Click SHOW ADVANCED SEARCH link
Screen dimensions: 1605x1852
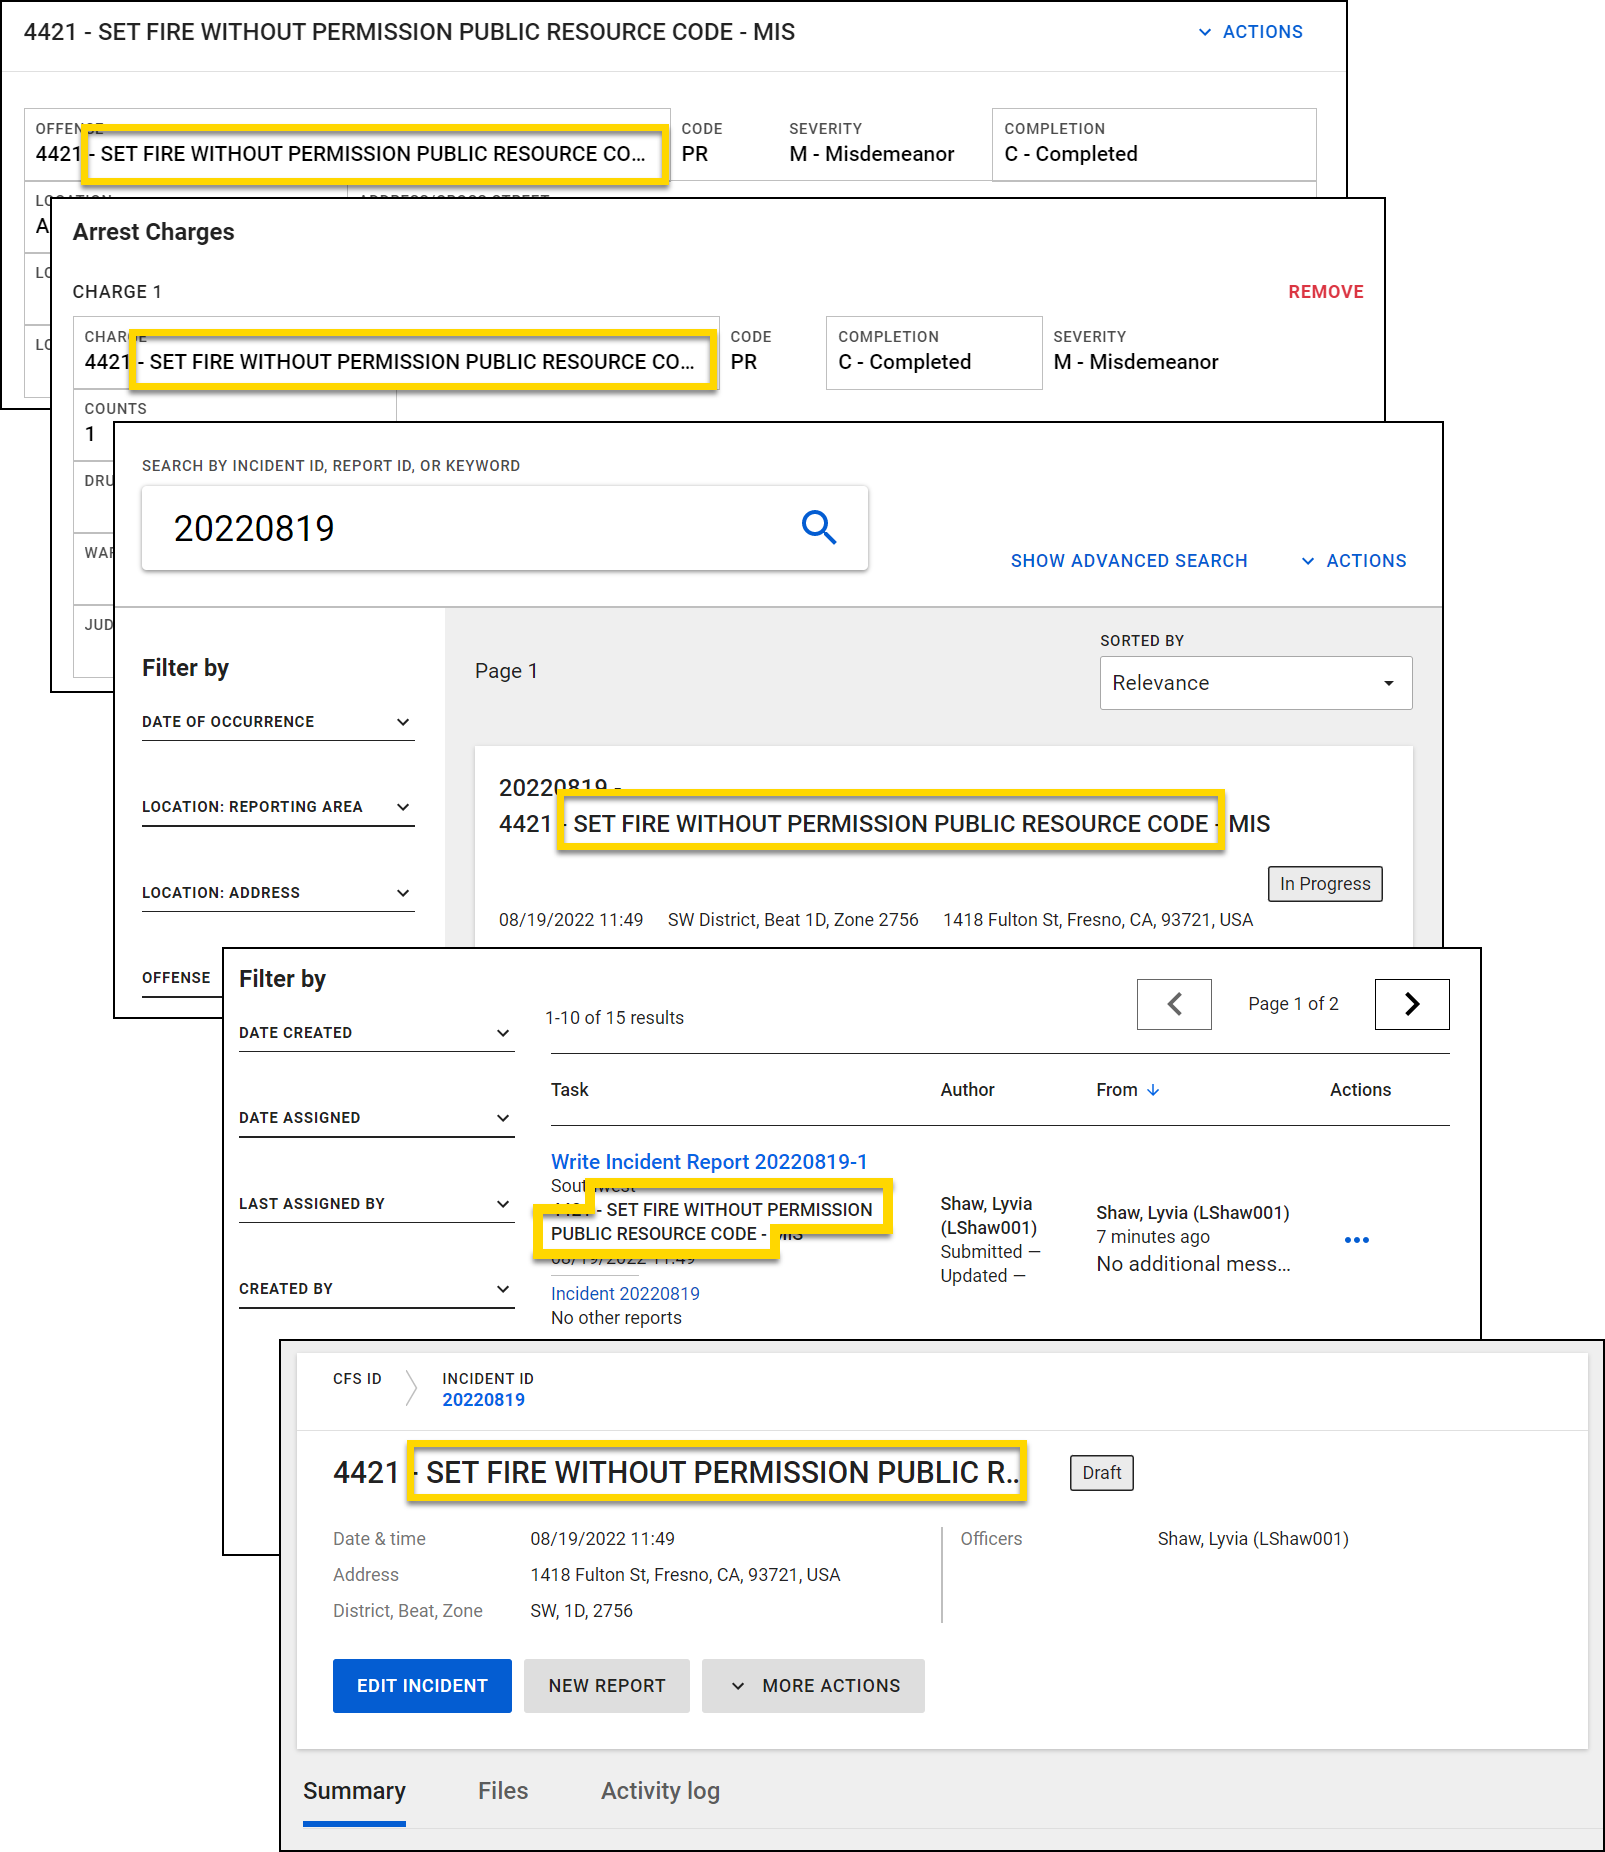click(1128, 561)
